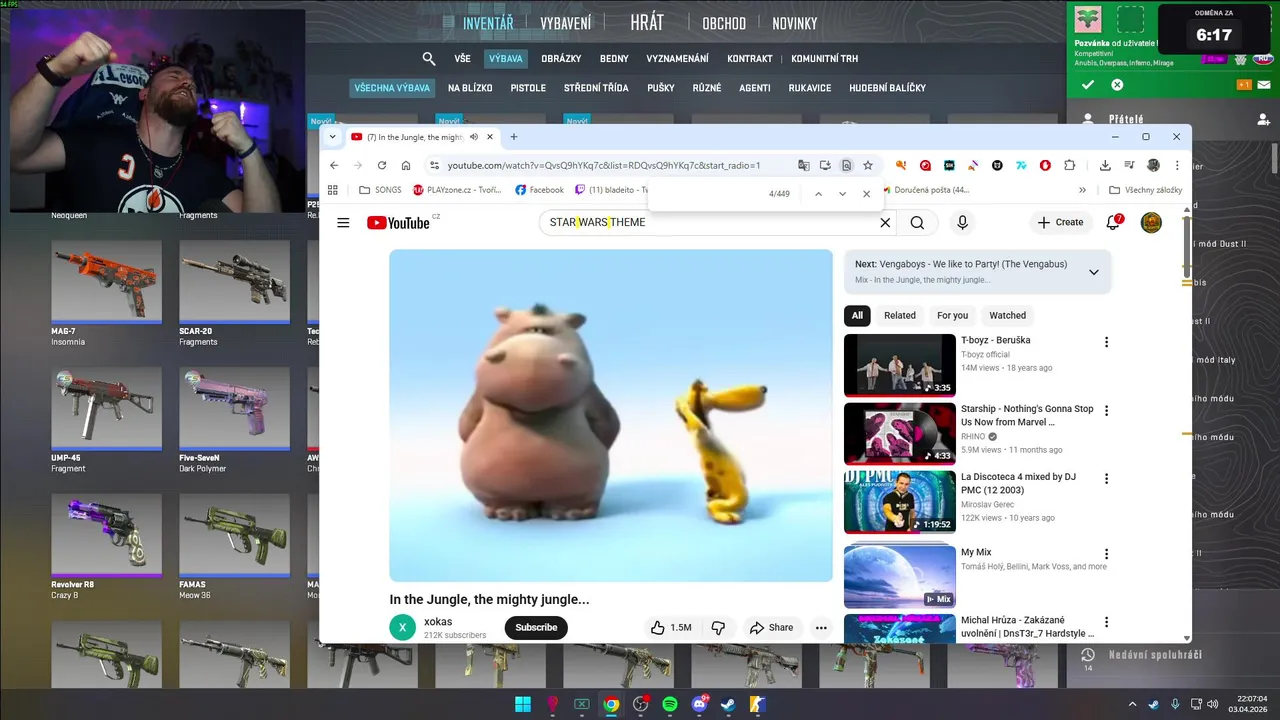Open Chrome downloads icon
Image resolution: width=1280 pixels, height=720 pixels.
click(x=1105, y=165)
